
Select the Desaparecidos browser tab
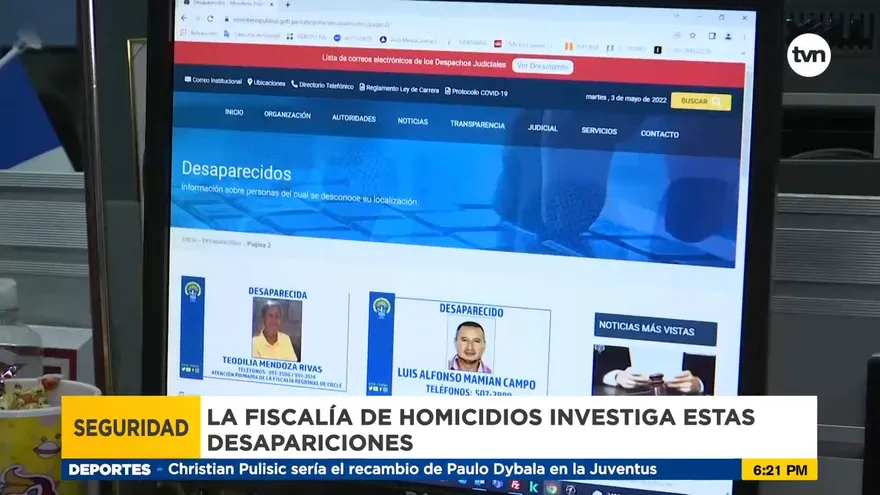pos(228,3)
